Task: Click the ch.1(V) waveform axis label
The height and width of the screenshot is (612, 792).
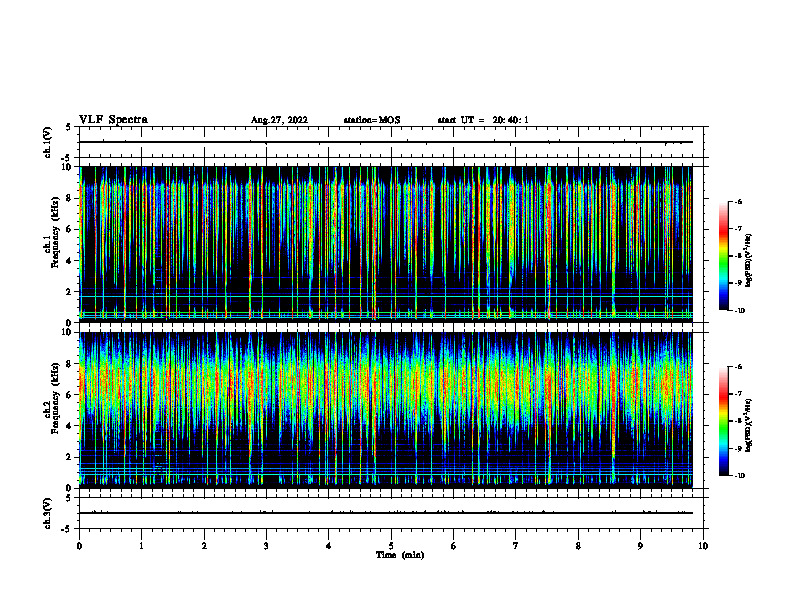Action: point(48,142)
